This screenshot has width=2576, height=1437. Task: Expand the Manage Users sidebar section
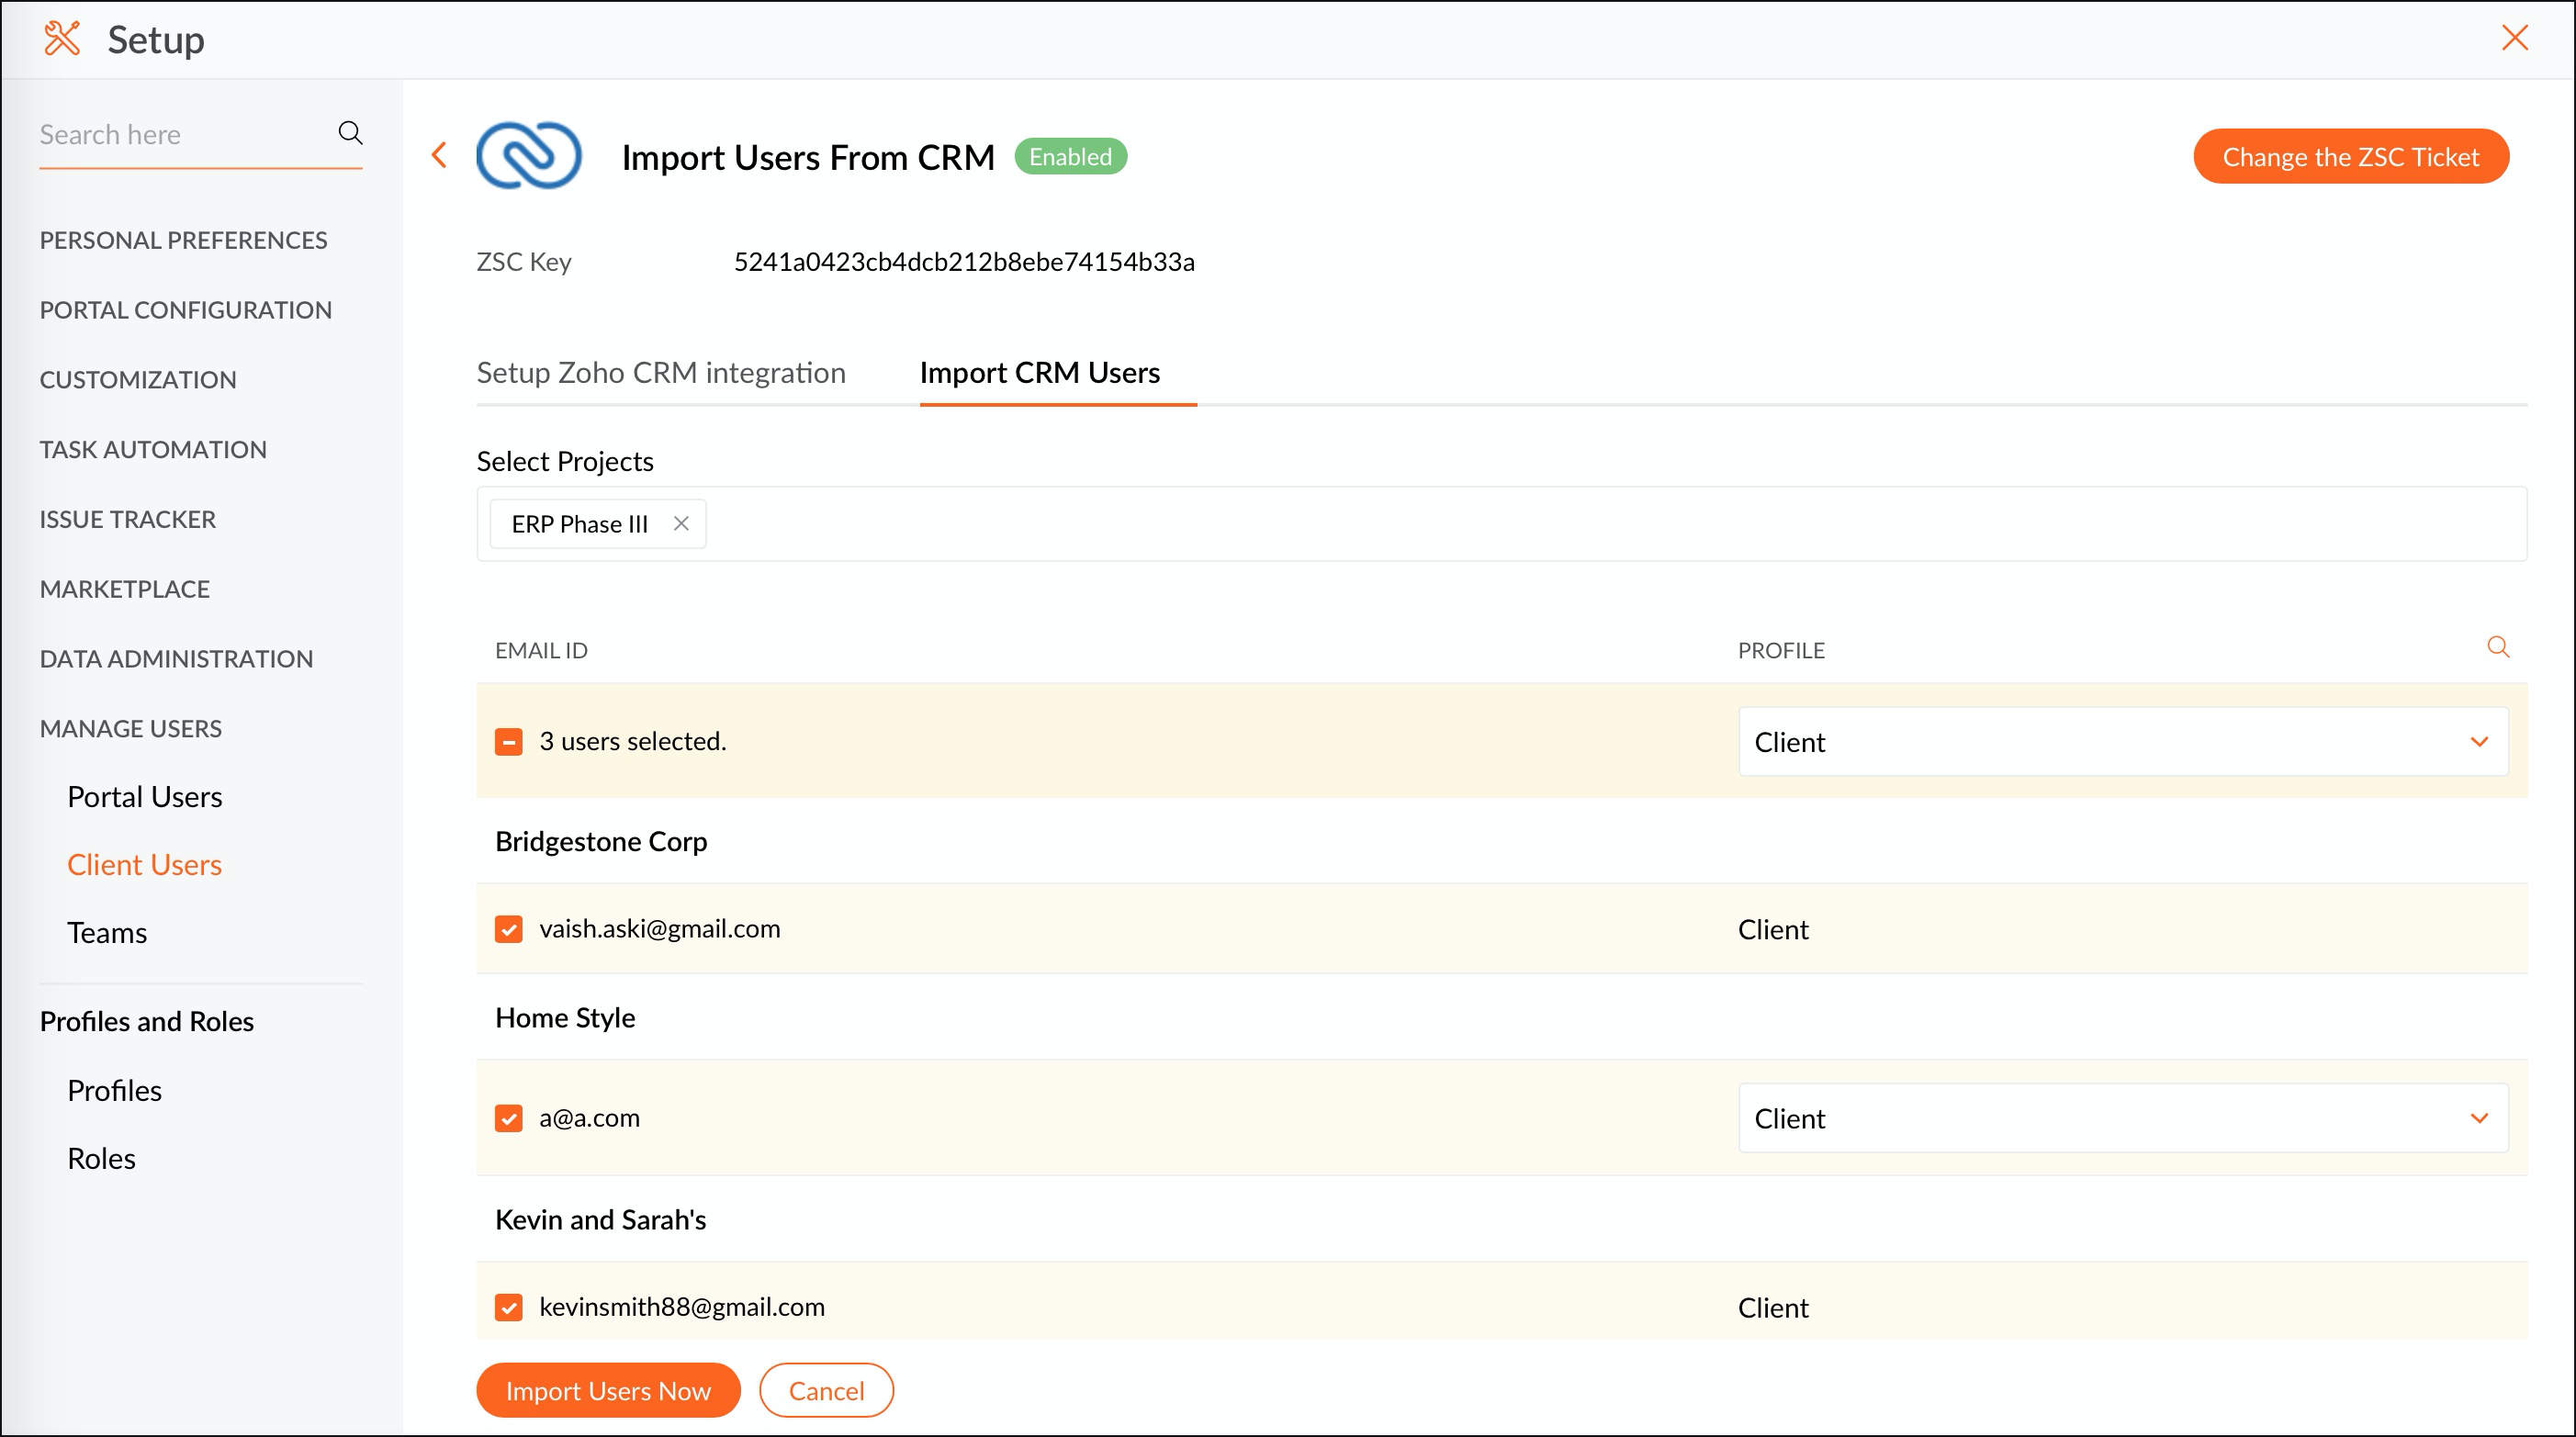[x=131, y=728]
